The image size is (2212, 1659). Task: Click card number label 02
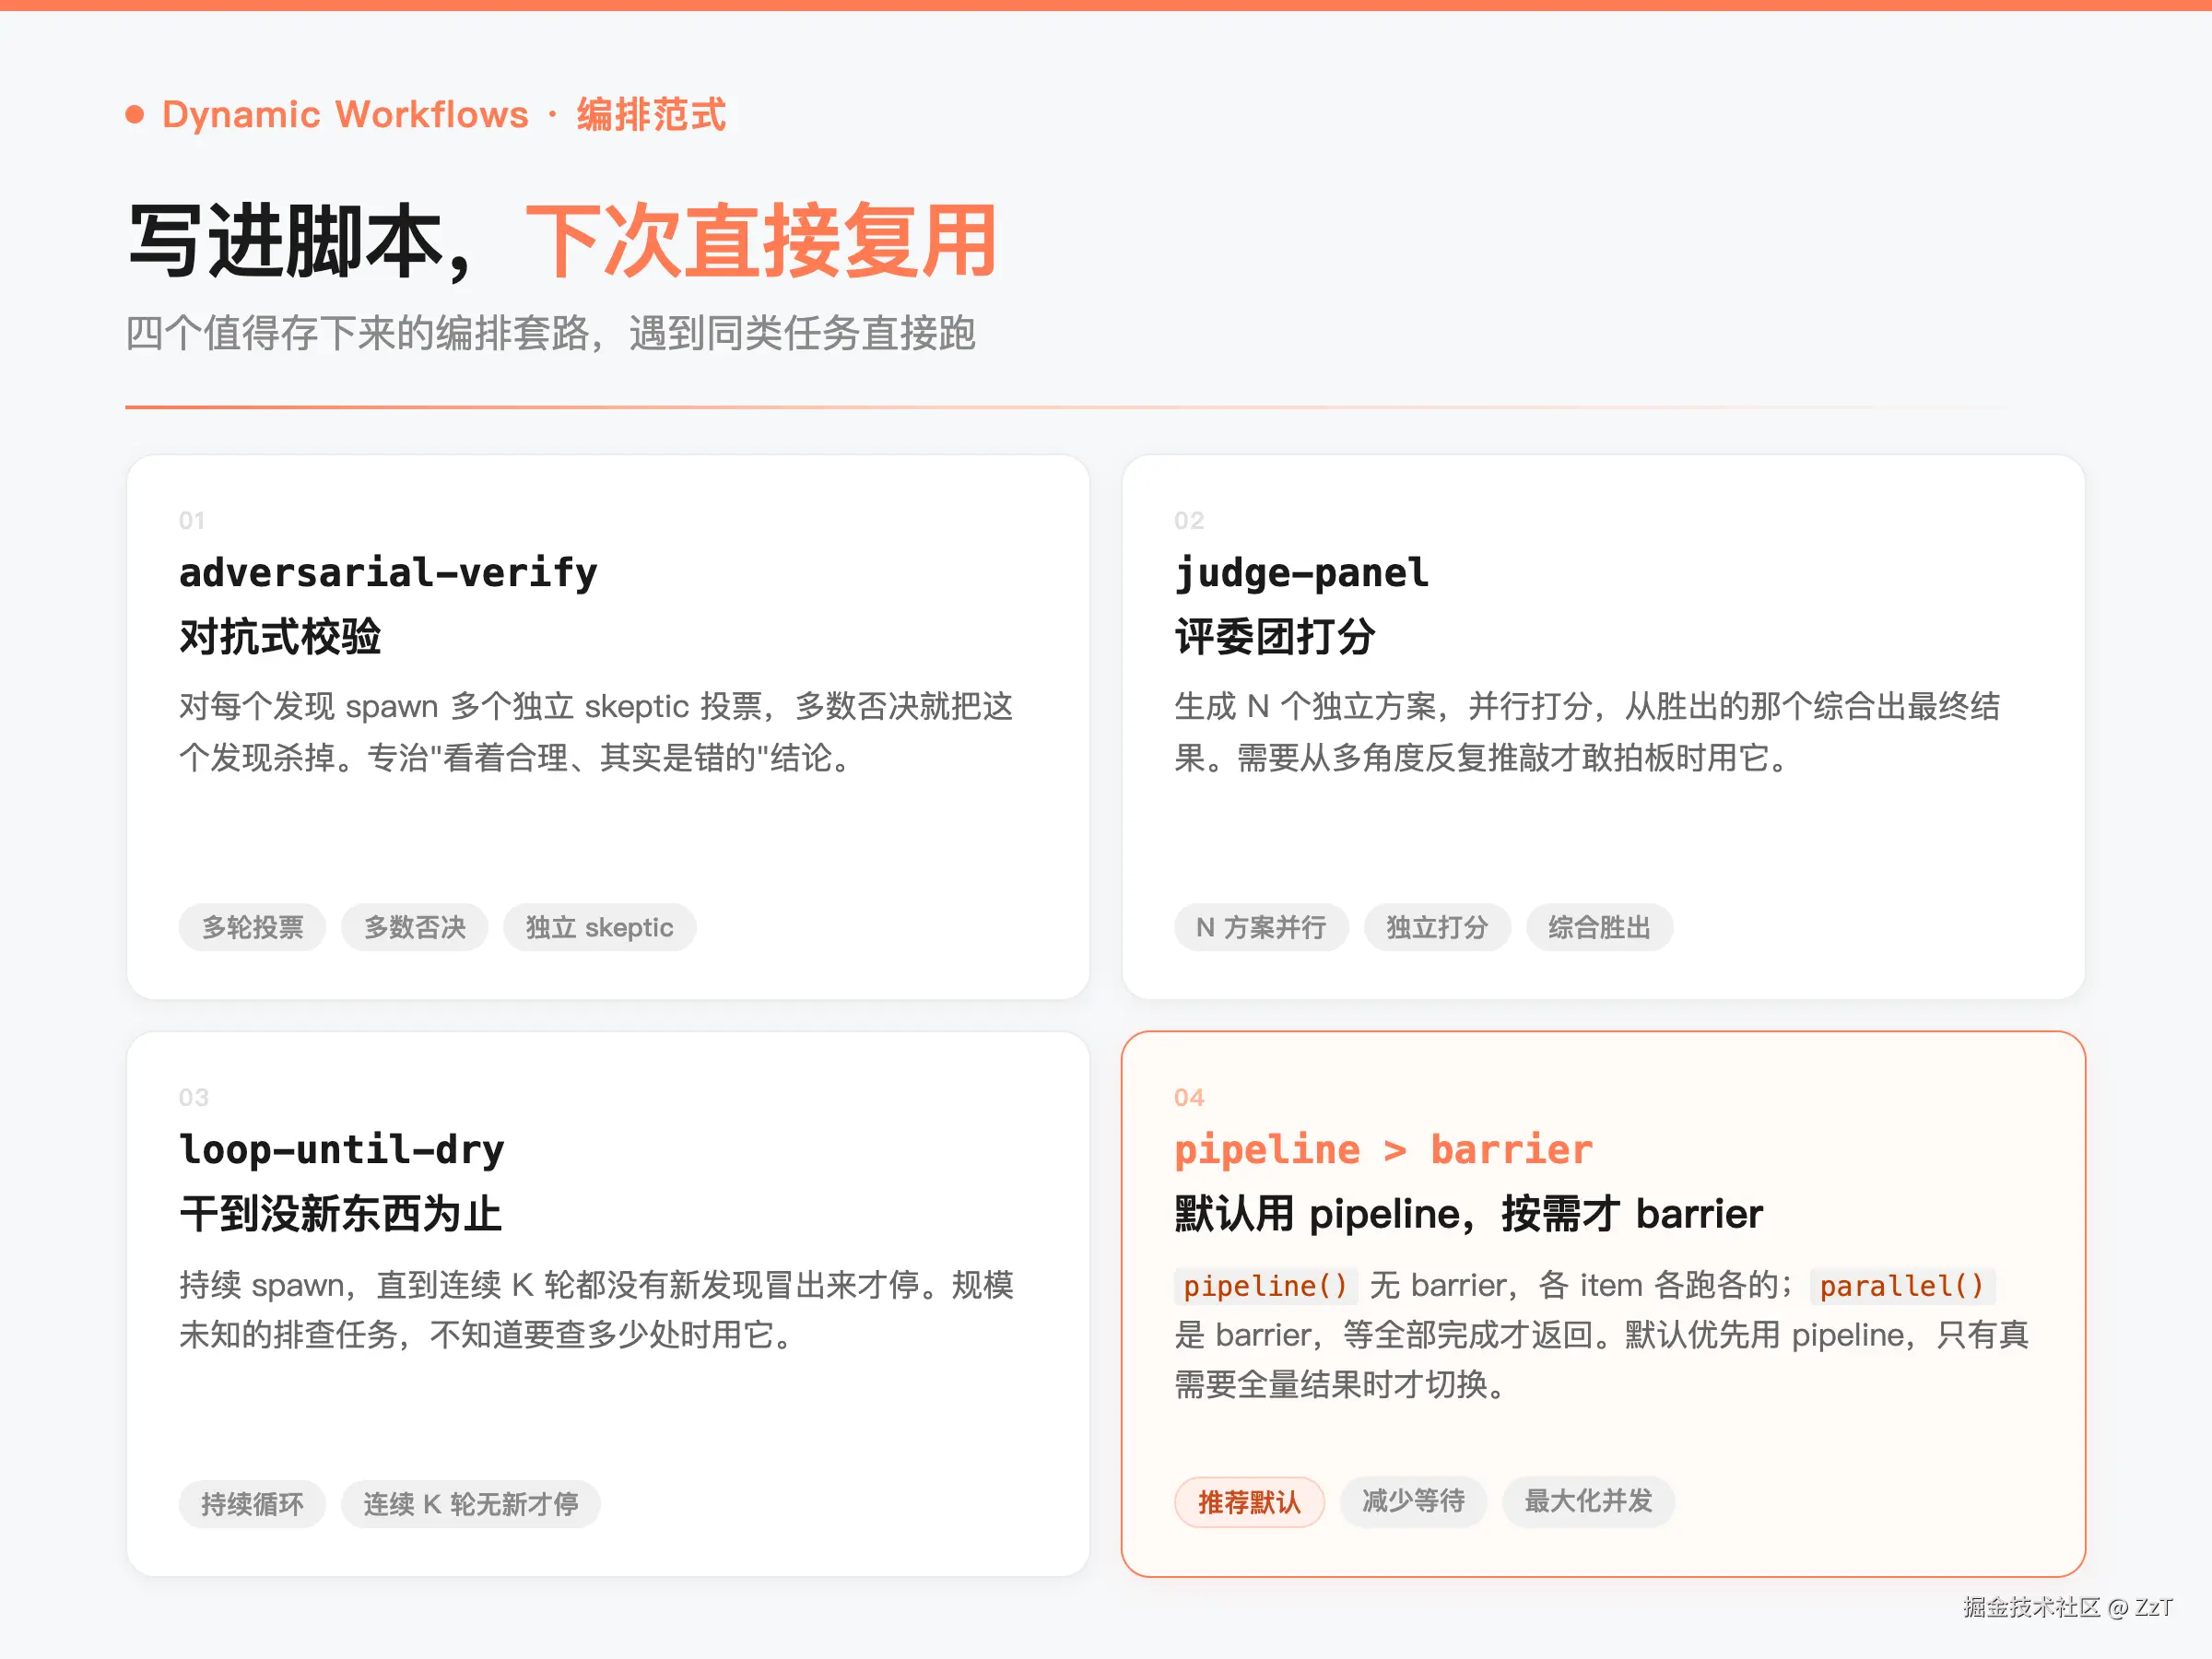click(x=1189, y=520)
